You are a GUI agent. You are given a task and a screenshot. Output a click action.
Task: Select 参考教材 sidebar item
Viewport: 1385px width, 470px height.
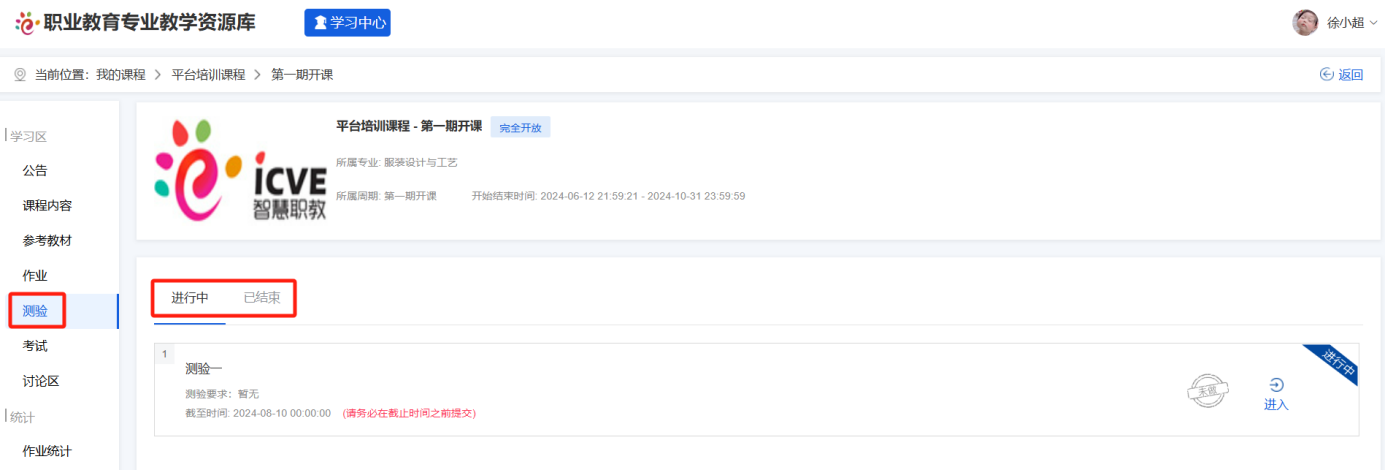click(x=47, y=240)
